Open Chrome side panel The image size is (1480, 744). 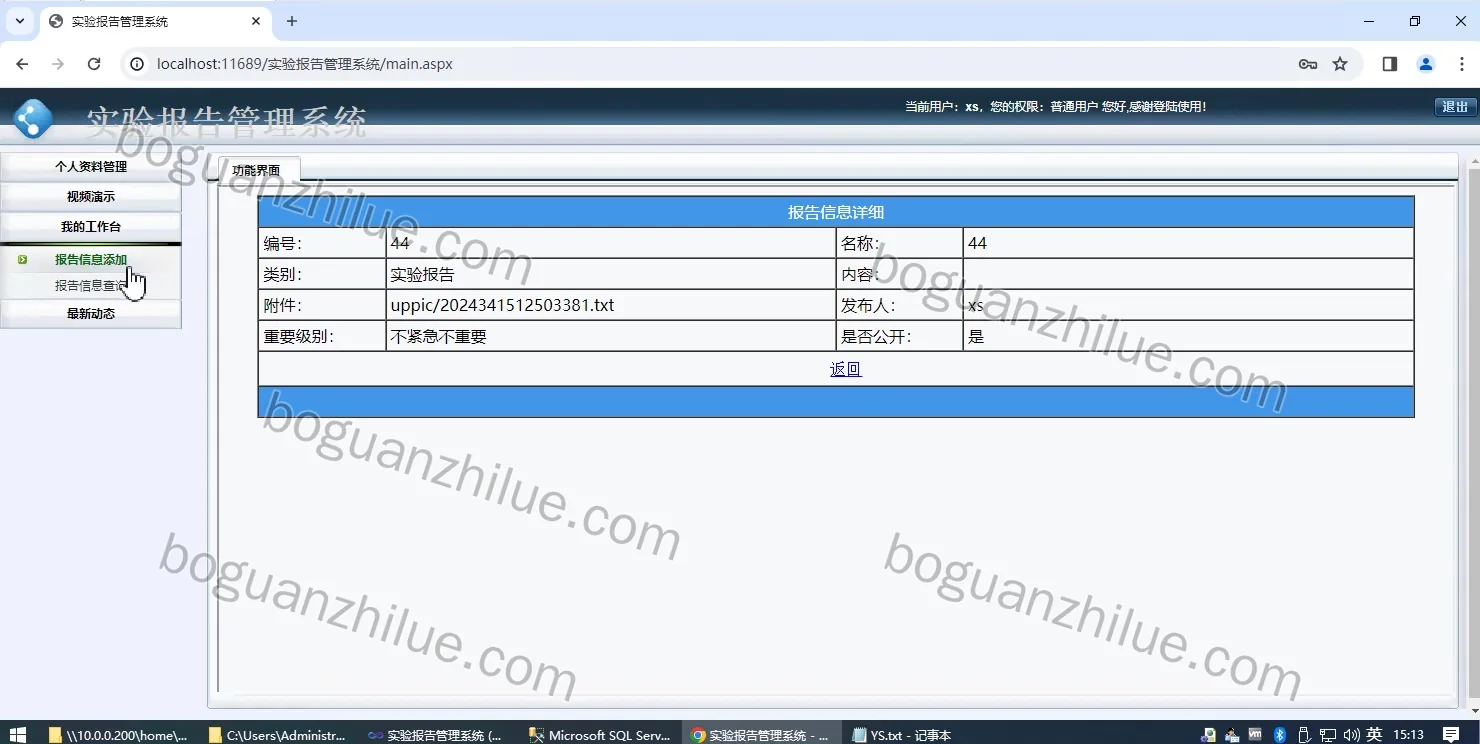point(1389,64)
